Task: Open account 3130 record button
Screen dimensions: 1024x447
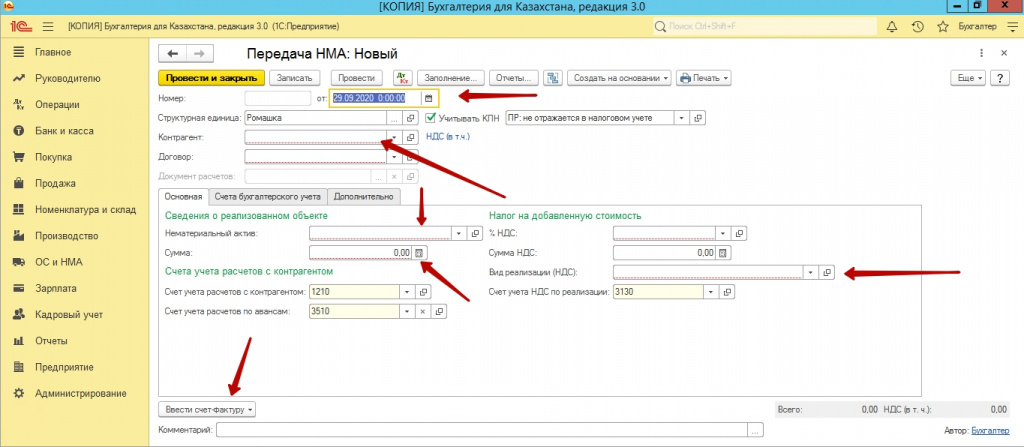Action: click(726, 291)
